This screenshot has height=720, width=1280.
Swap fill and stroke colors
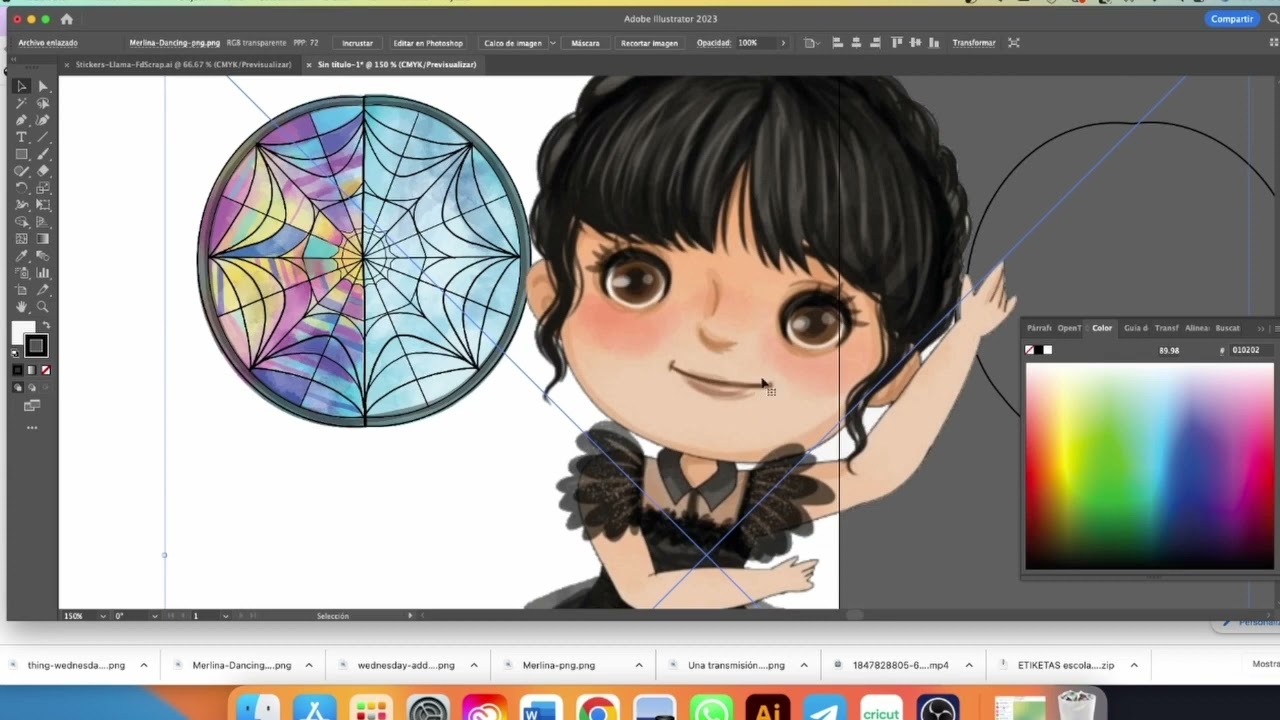point(45,326)
